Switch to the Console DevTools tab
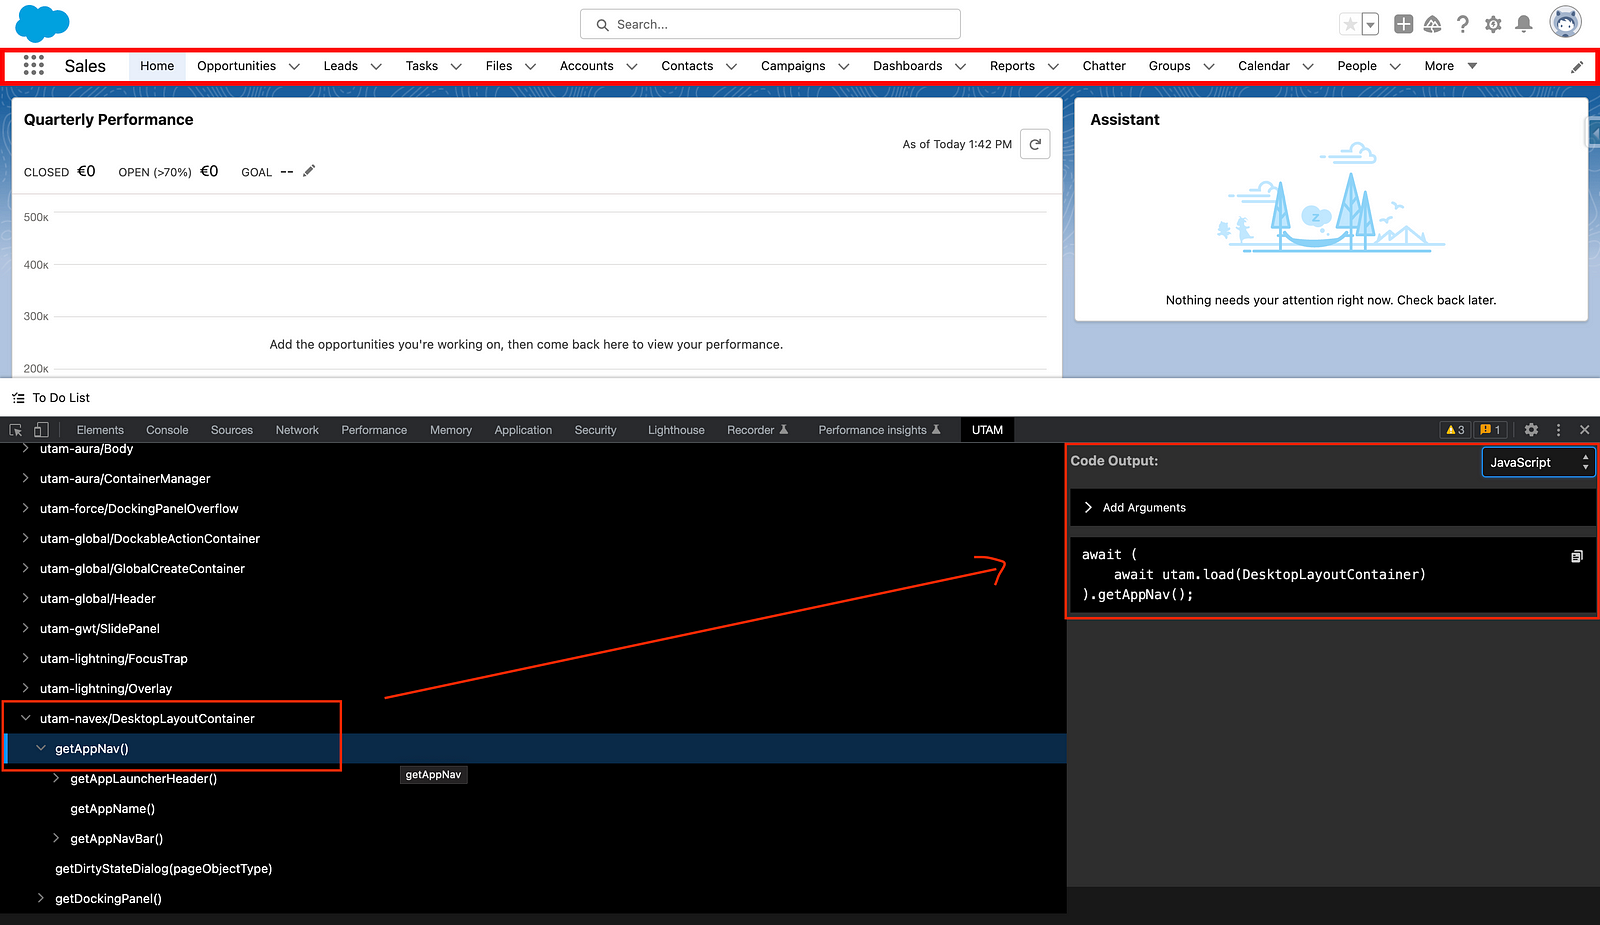 (x=167, y=430)
